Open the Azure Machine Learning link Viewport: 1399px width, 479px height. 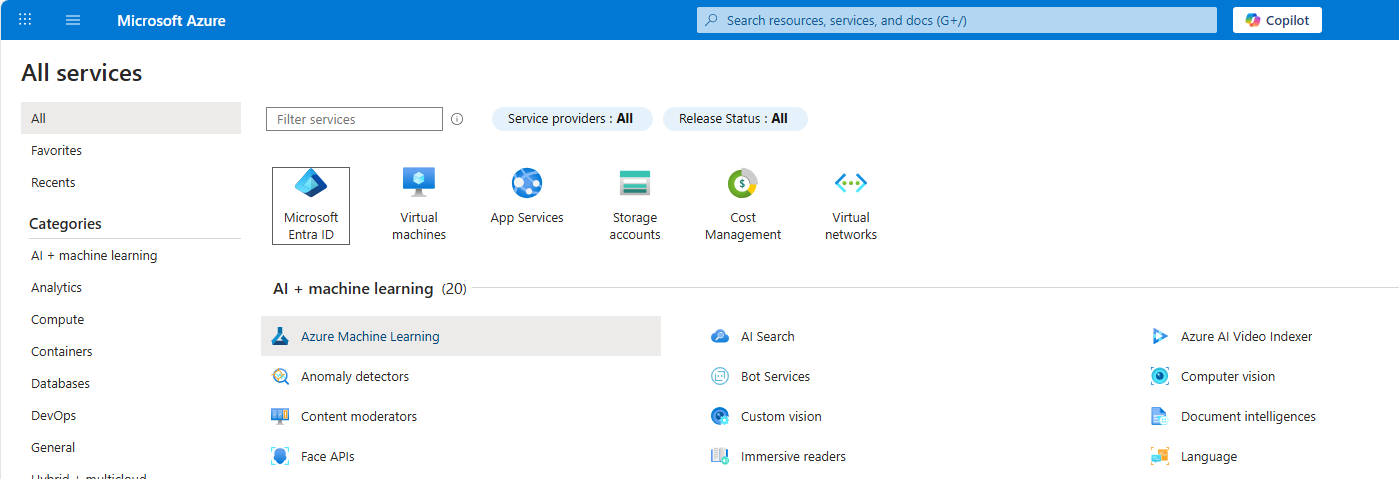pos(370,337)
